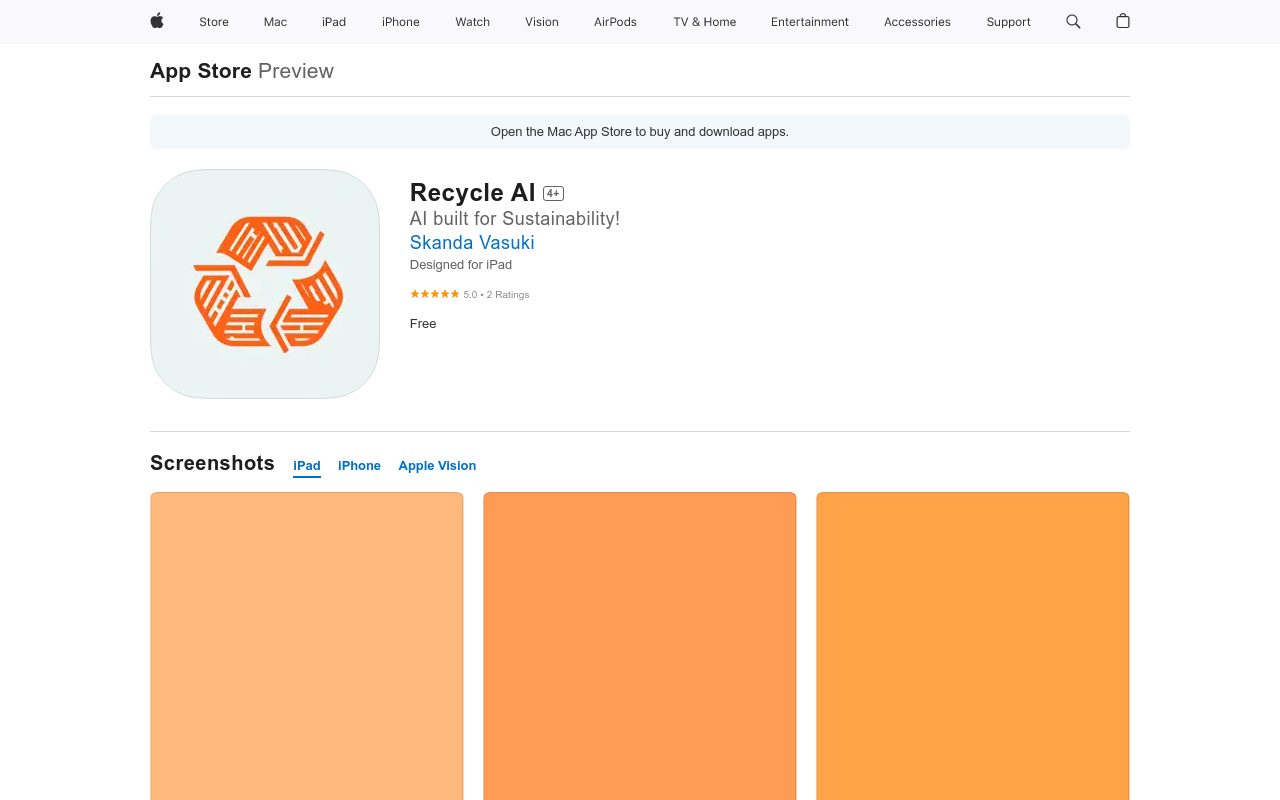Open the iPad navigation menu item
This screenshot has height=800, width=1280.
(x=334, y=22)
